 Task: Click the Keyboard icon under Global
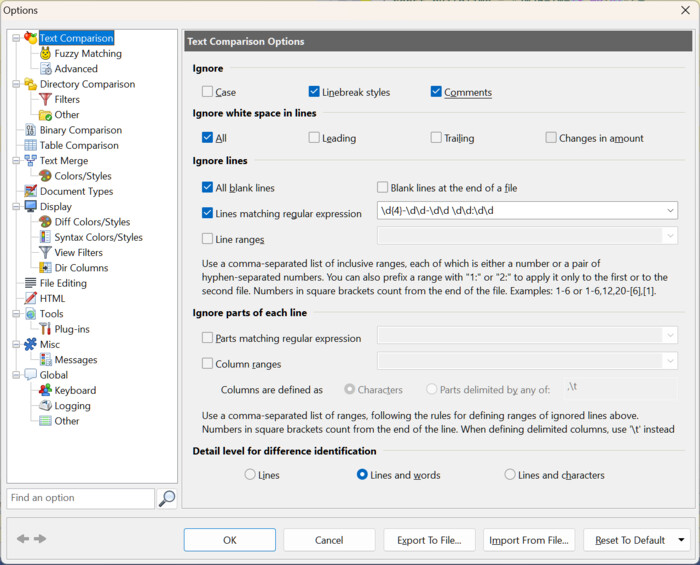45,390
